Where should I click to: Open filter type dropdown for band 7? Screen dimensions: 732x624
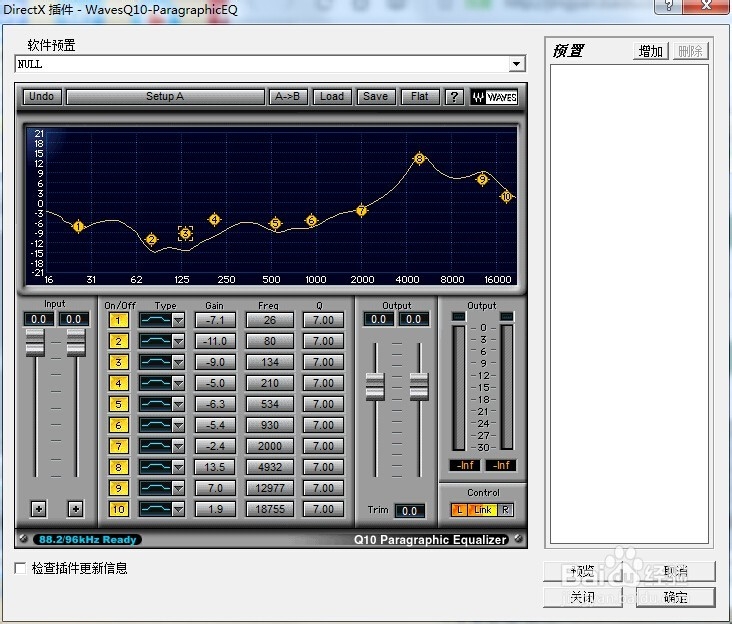[178, 446]
